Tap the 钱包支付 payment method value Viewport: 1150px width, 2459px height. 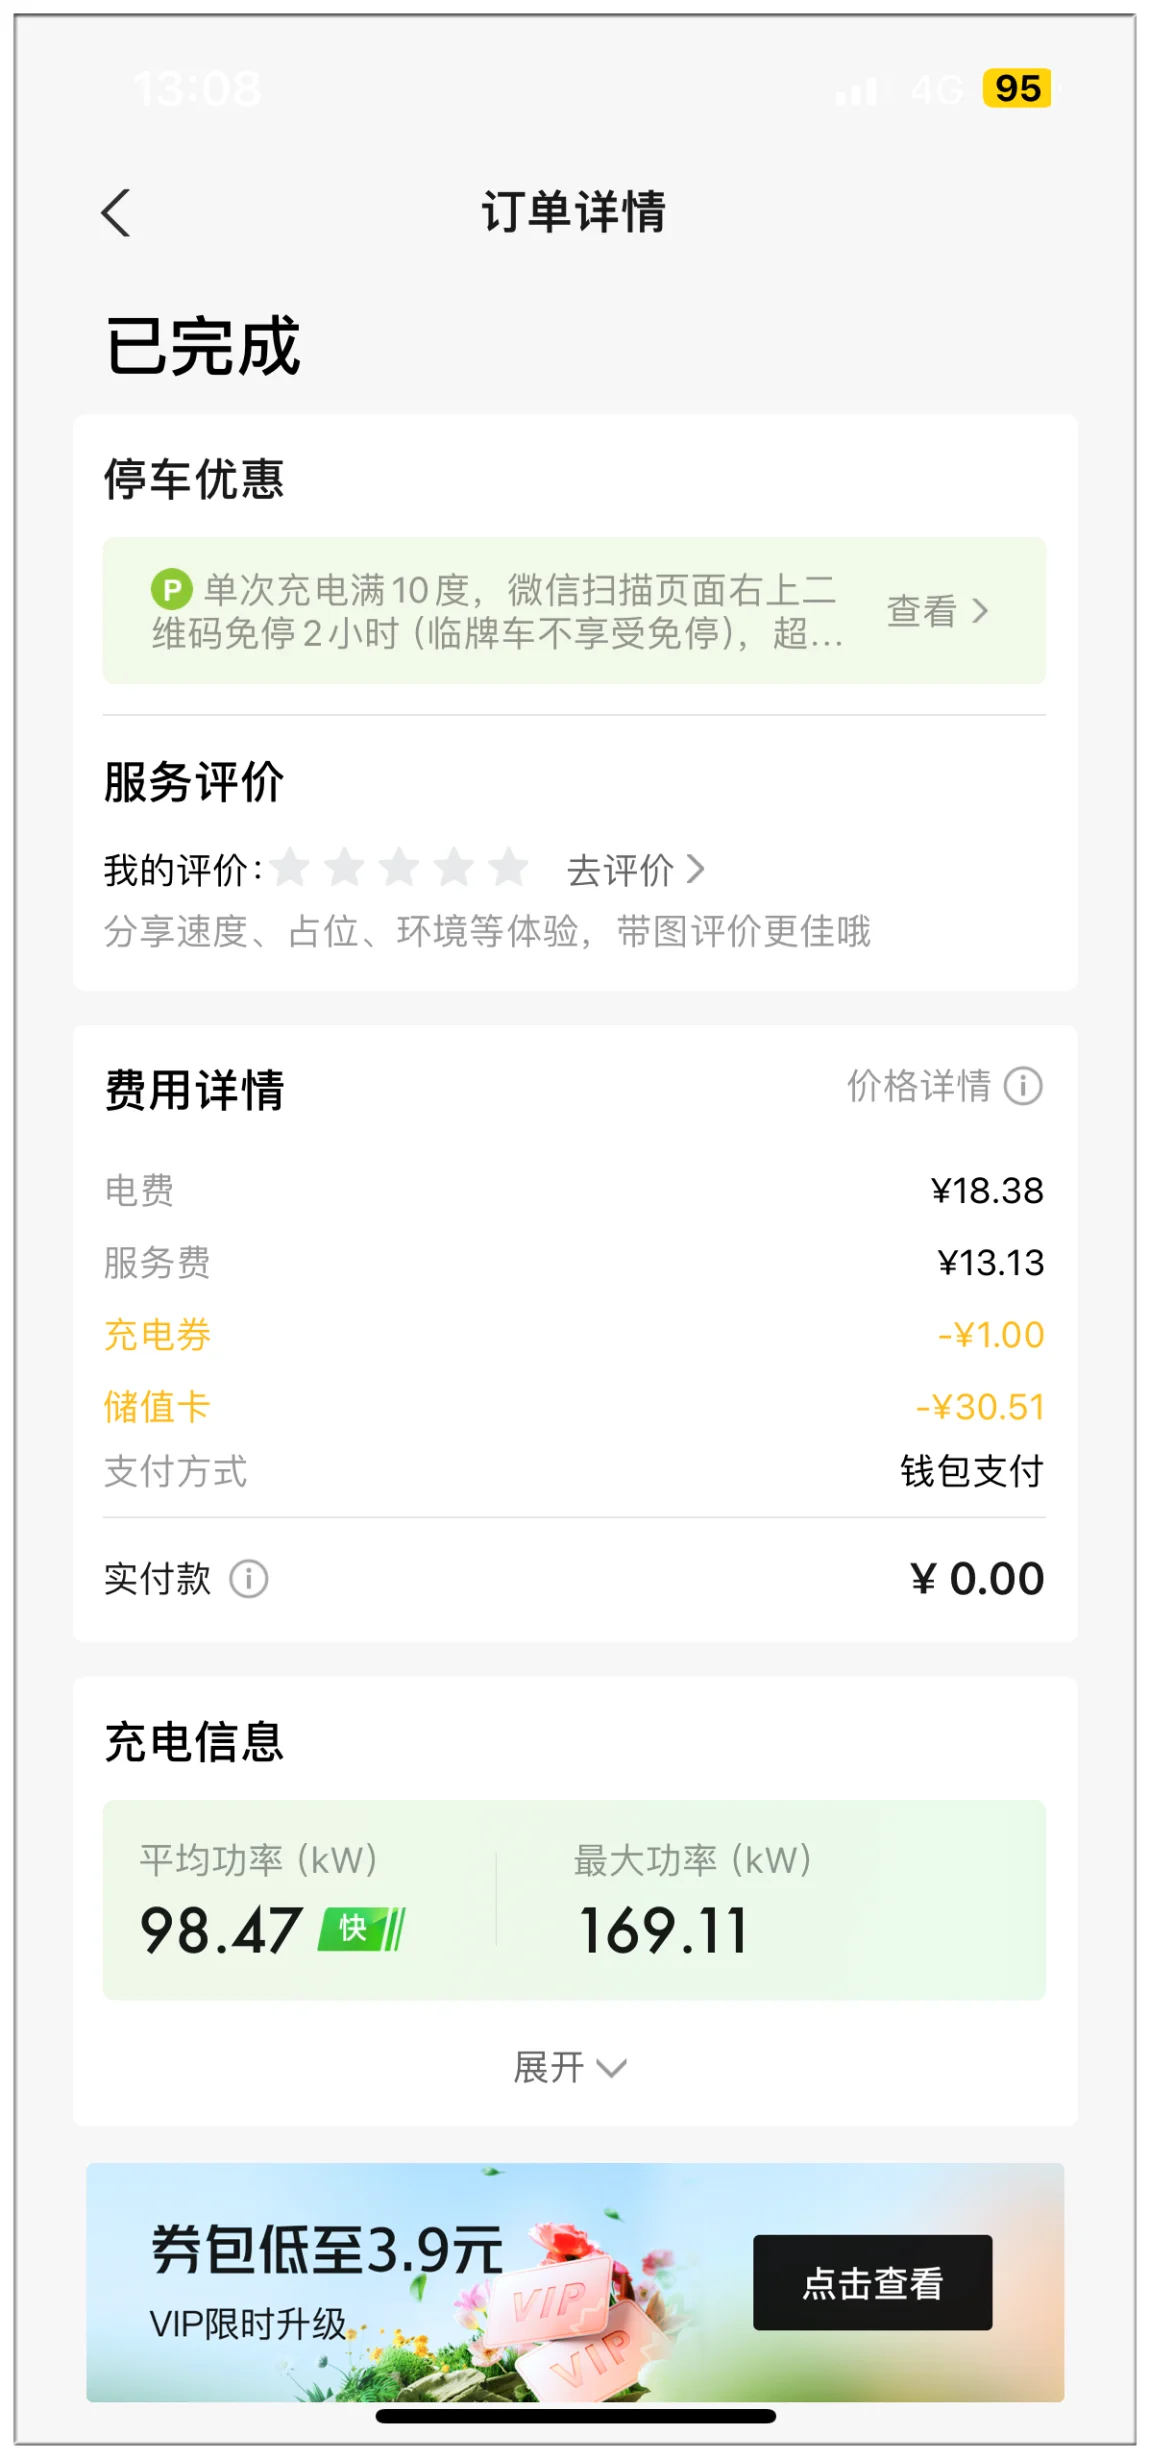(x=971, y=1471)
